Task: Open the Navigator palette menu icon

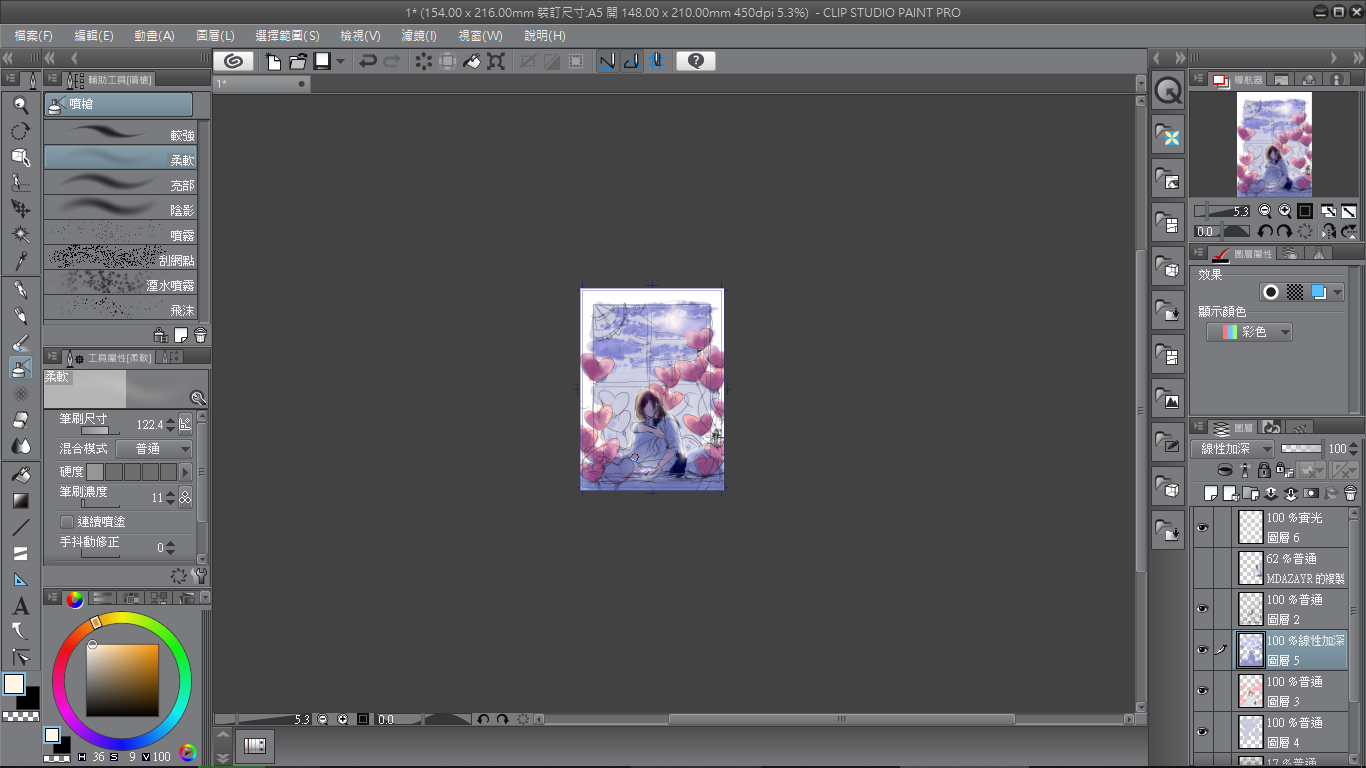Action: (x=1197, y=79)
